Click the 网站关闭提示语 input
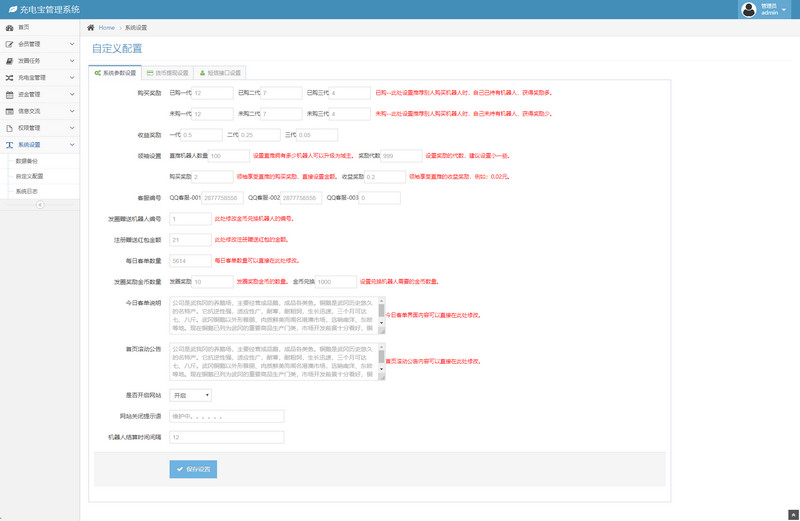This screenshot has height=521, width=800. coord(227,416)
